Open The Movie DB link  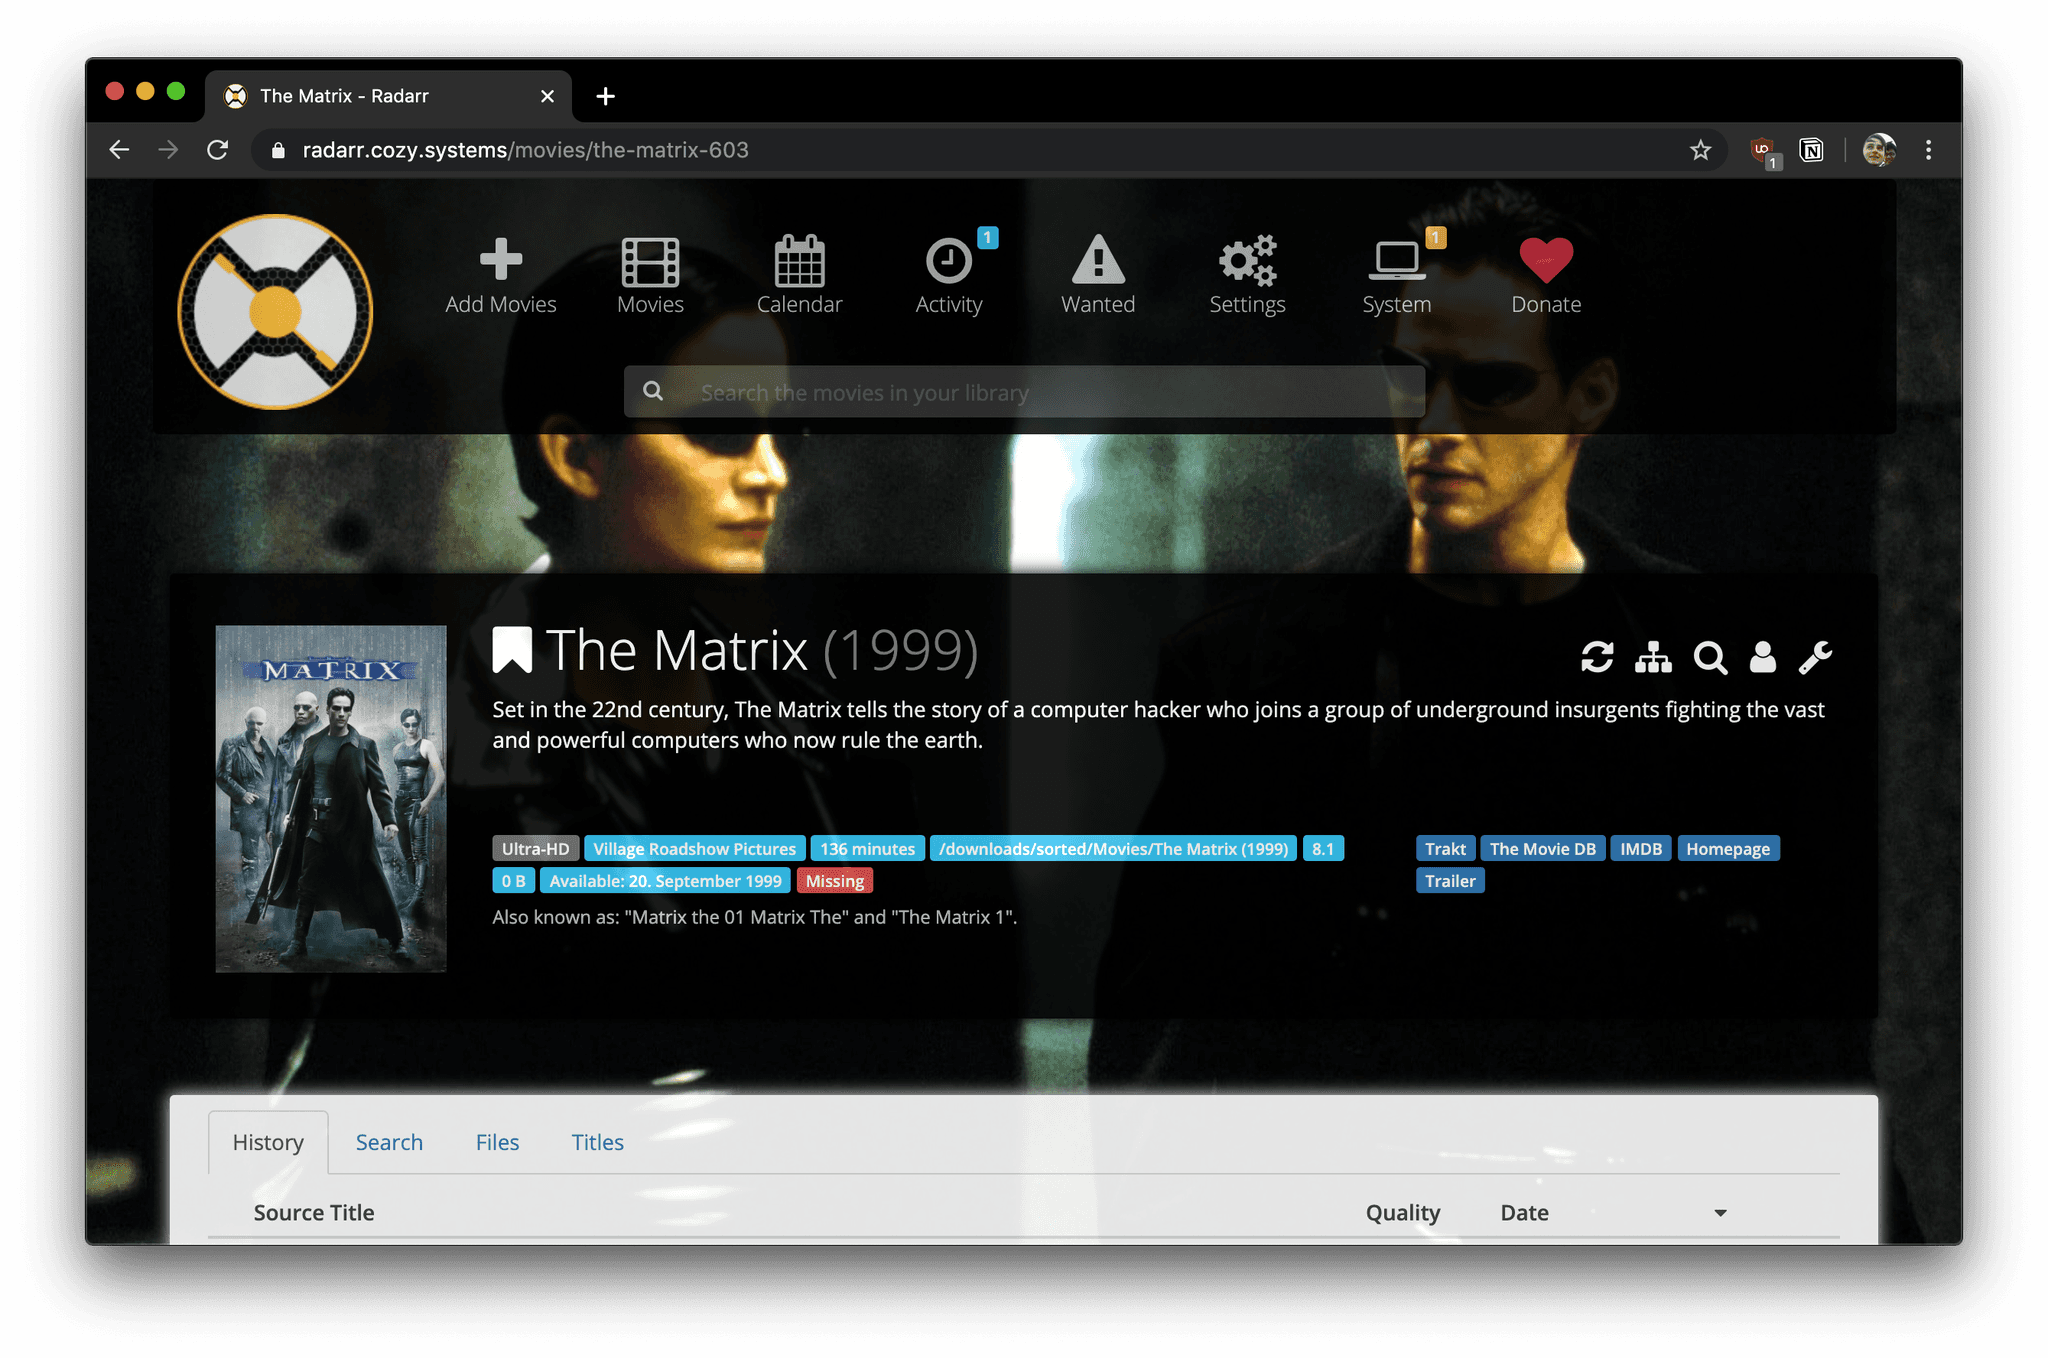pyautogui.click(x=1542, y=848)
